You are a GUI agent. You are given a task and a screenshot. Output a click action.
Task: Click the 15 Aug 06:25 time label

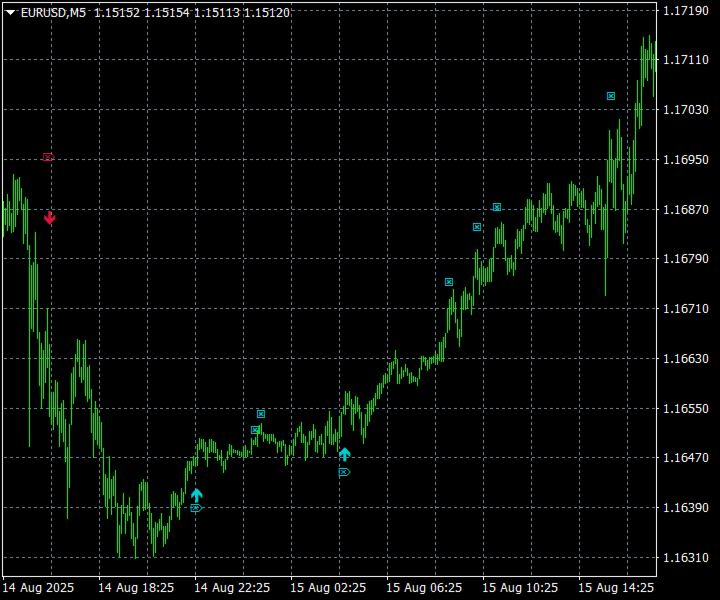424,588
